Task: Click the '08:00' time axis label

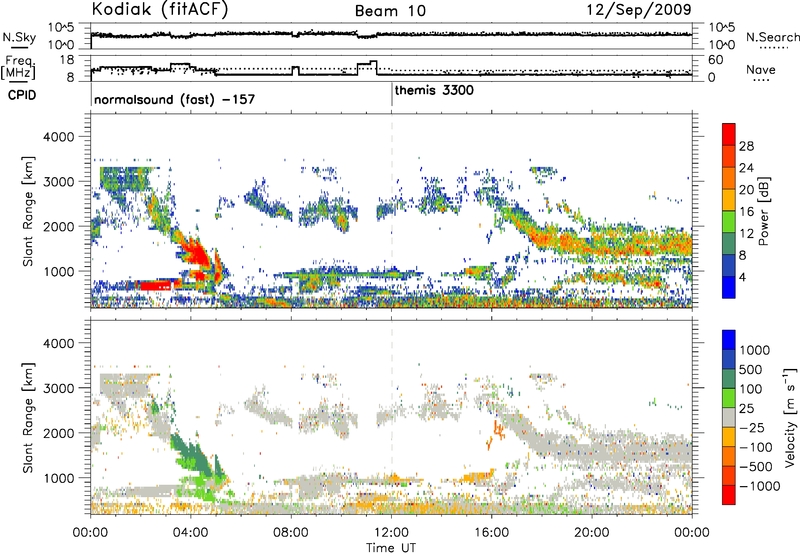Action: 291,533
